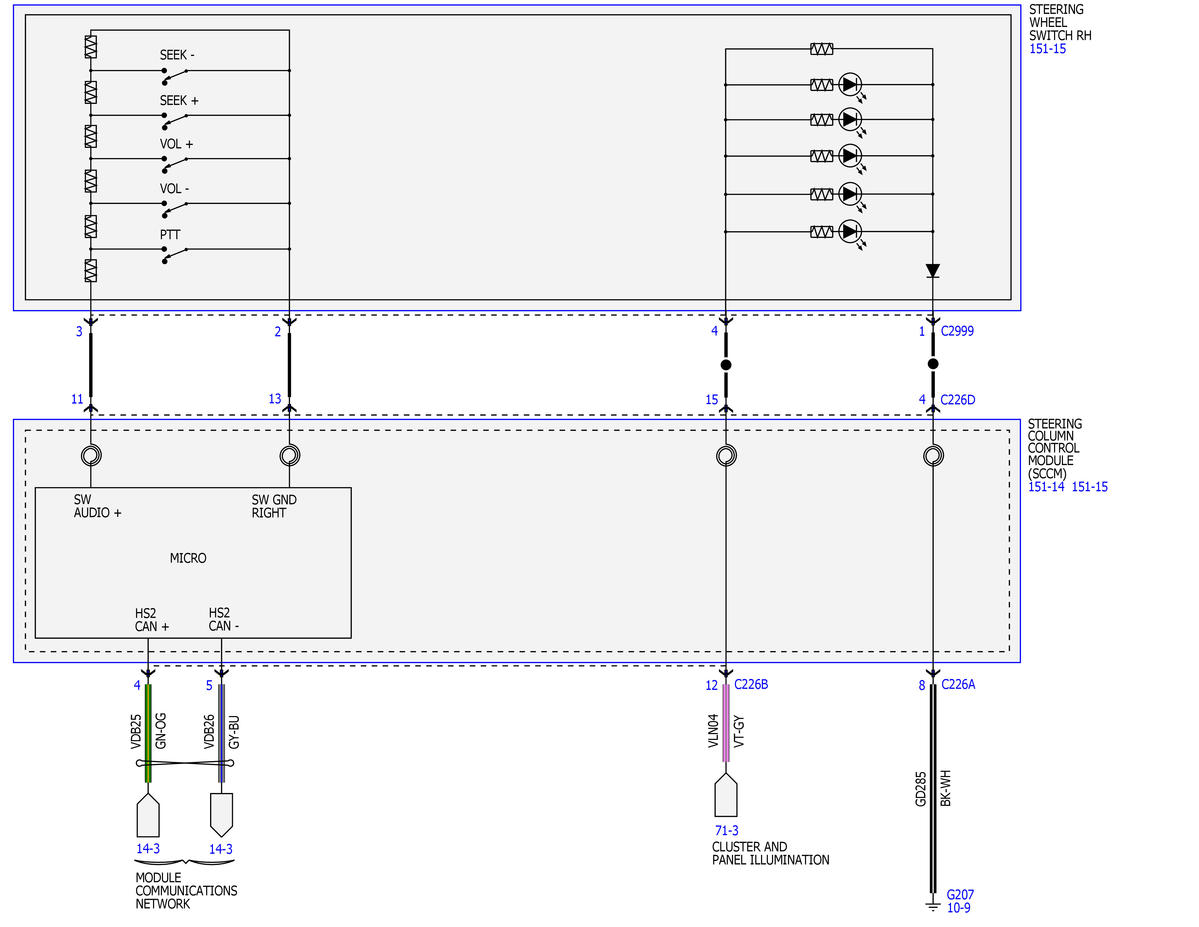1199x927 pixels.
Task: Open the C226B connector reference
Action: click(751, 685)
